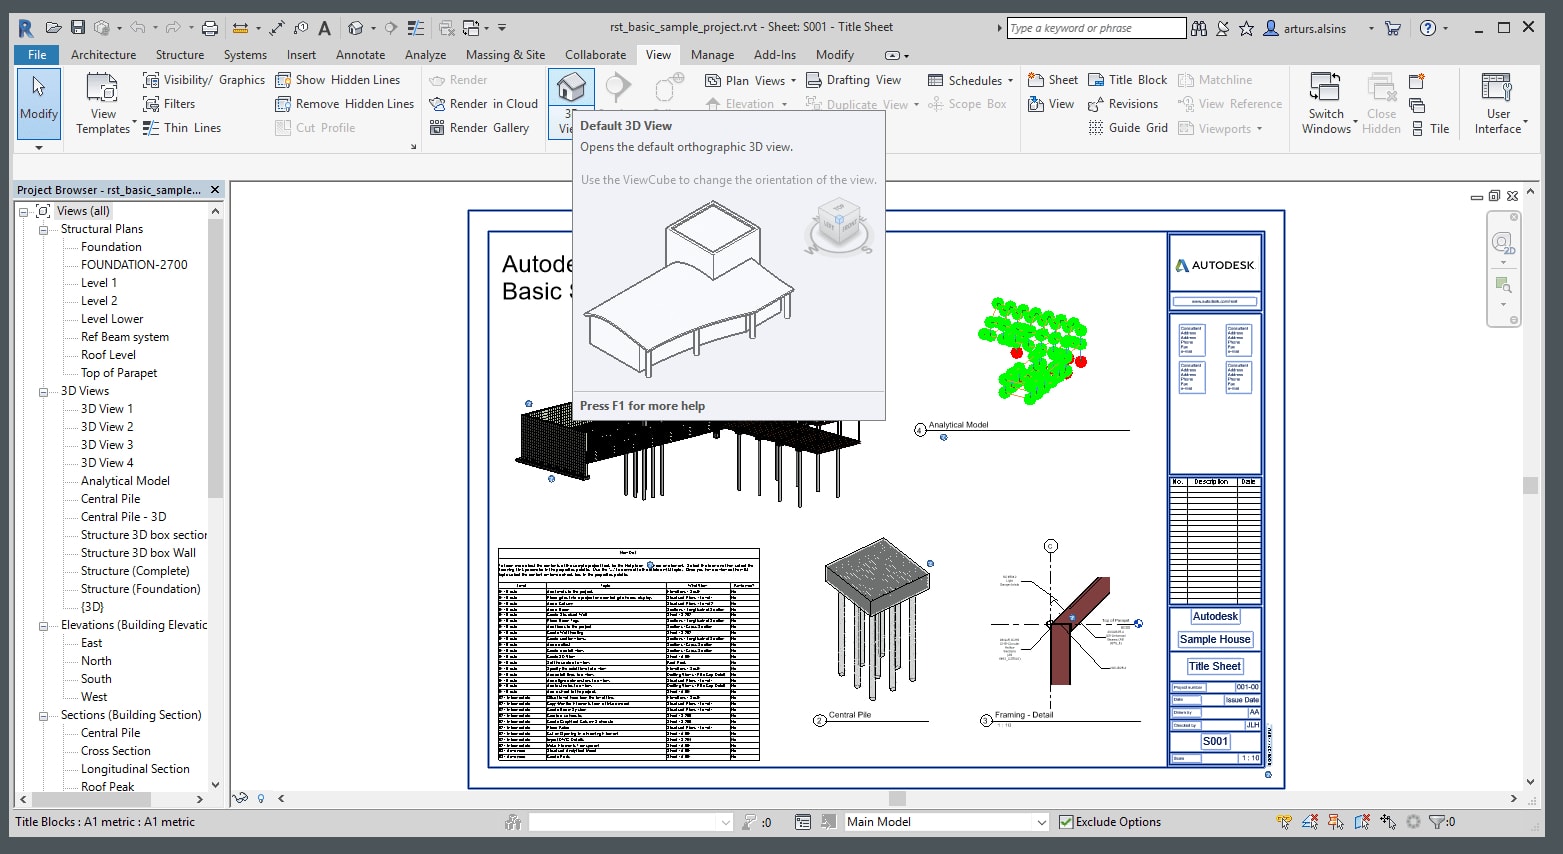The image size is (1563, 854).
Task: Open the Plan Views dropdown arrow
Action: point(794,81)
